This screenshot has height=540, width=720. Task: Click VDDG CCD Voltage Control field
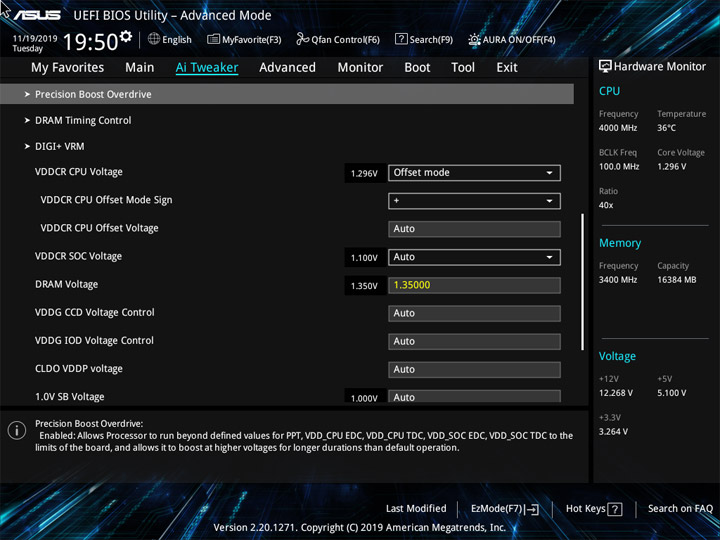[474, 313]
